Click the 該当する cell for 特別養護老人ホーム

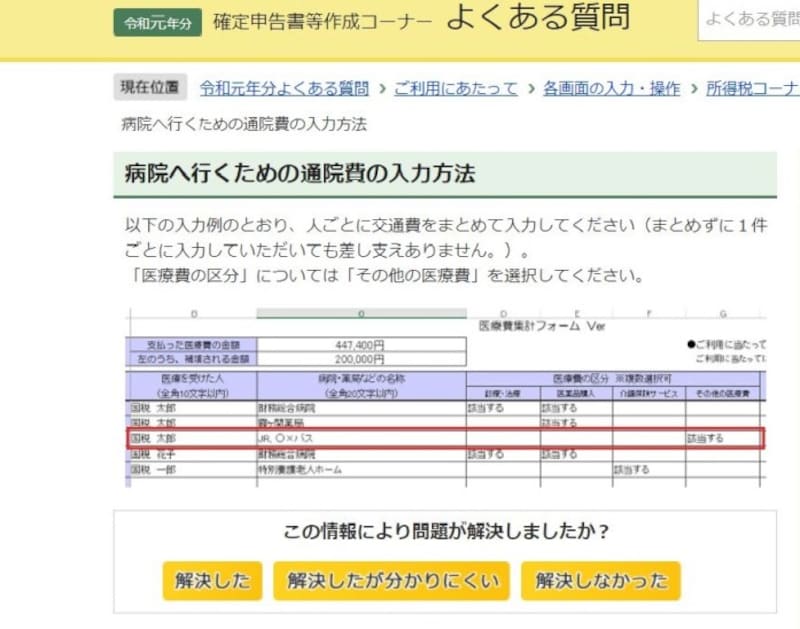pos(630,467)
